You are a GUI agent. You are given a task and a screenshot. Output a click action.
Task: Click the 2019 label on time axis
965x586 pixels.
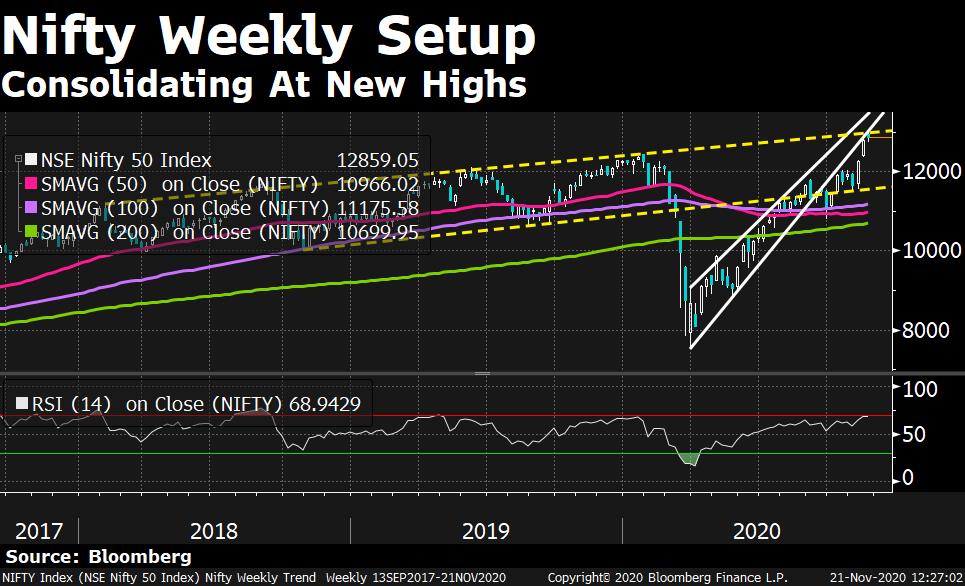pos(485,529)
